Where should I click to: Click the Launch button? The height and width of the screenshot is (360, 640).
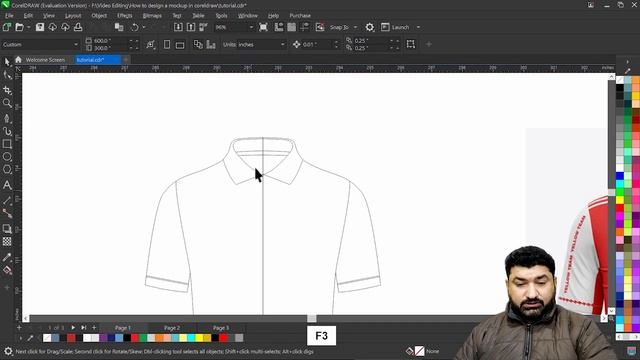(395, 27)
